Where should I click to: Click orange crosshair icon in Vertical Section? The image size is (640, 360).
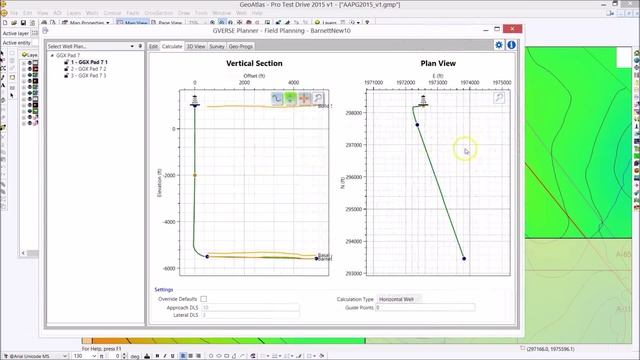click(x=304, y=98)
